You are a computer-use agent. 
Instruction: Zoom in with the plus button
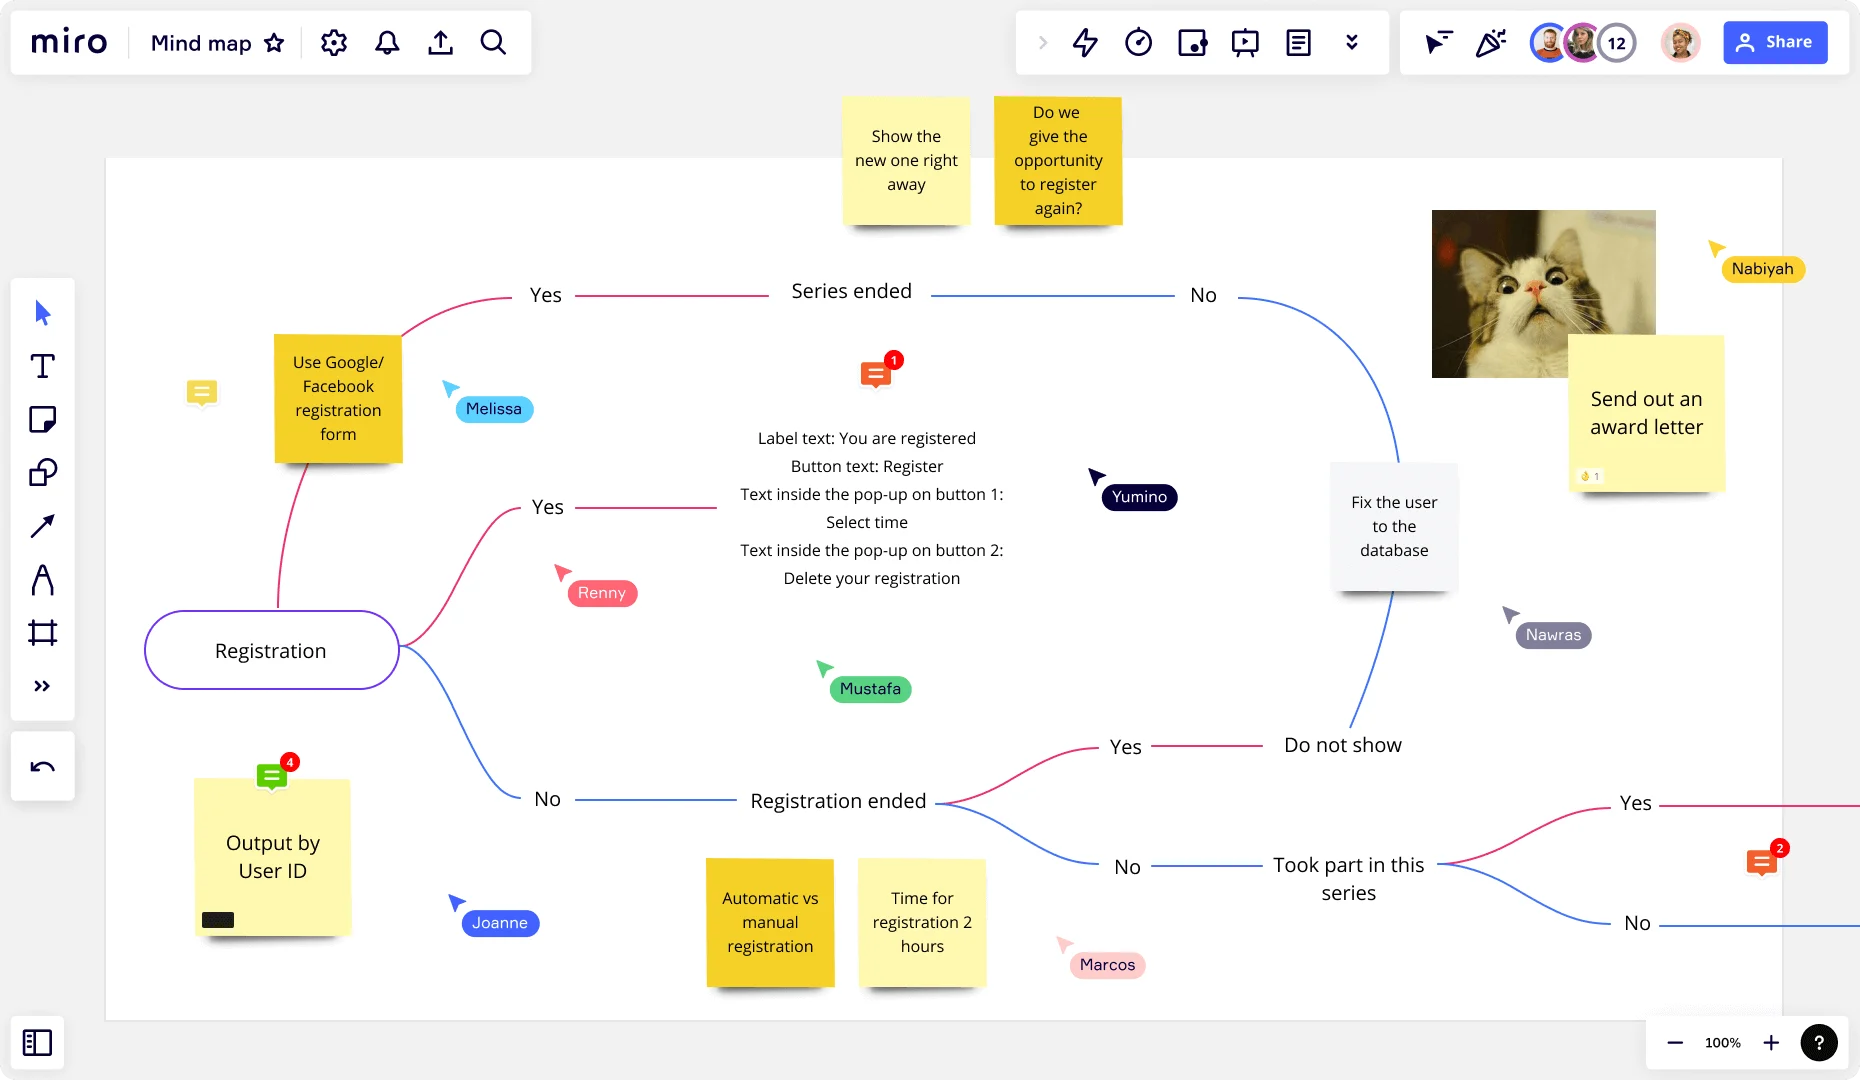1771,1043
